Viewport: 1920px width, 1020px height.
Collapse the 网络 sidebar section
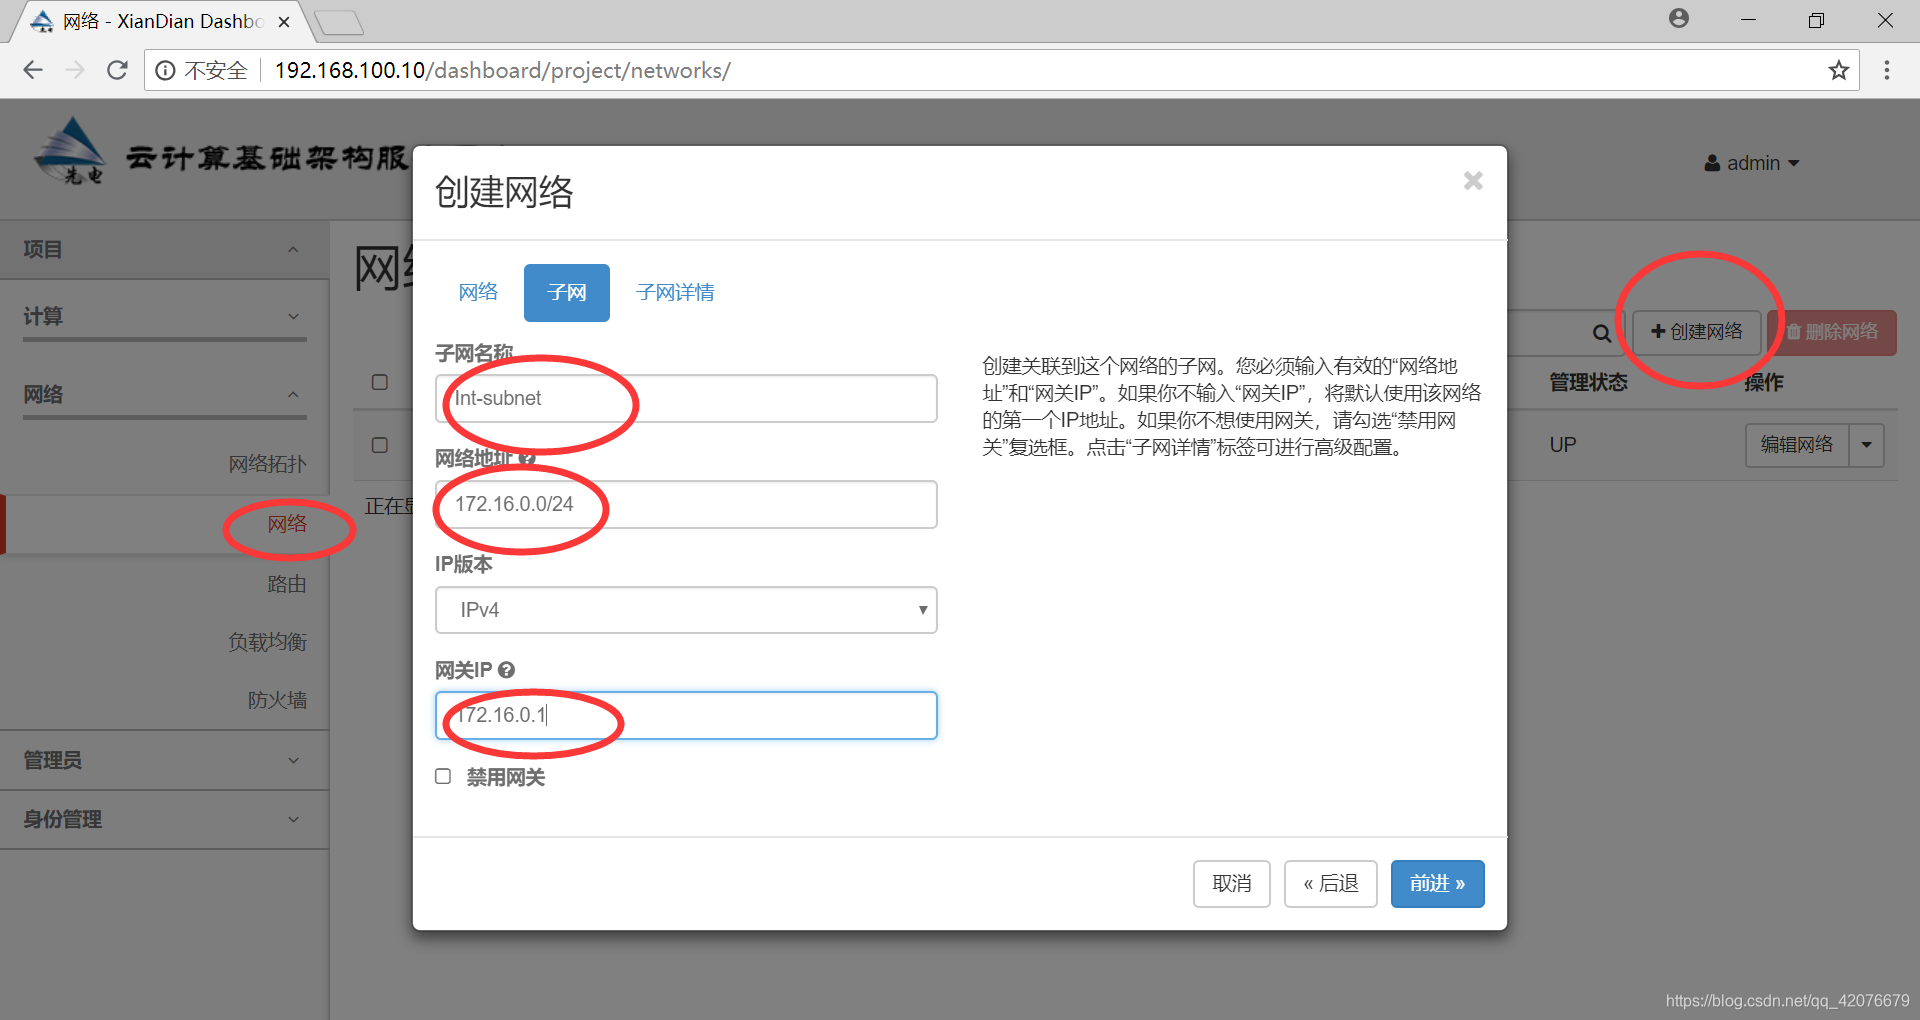click(164, 395)
